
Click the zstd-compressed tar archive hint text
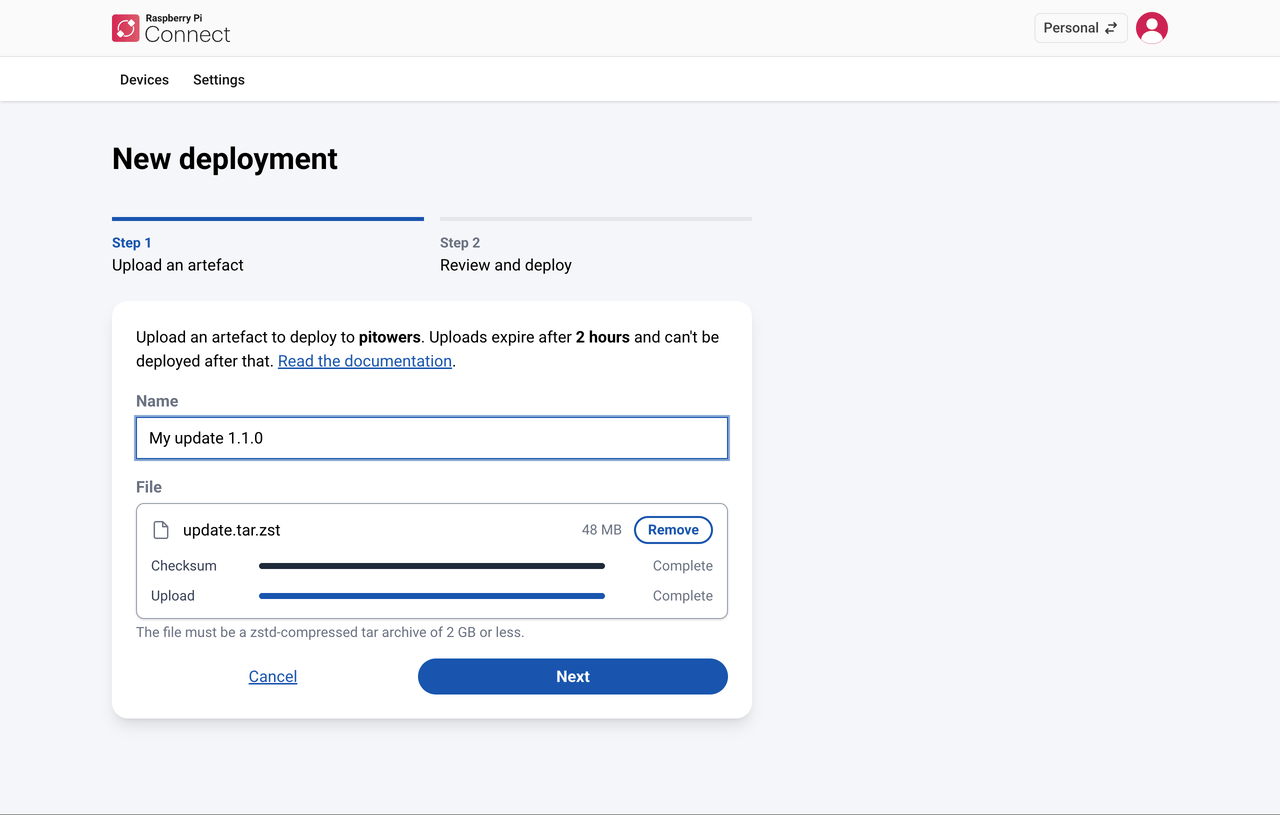point(330,632)
